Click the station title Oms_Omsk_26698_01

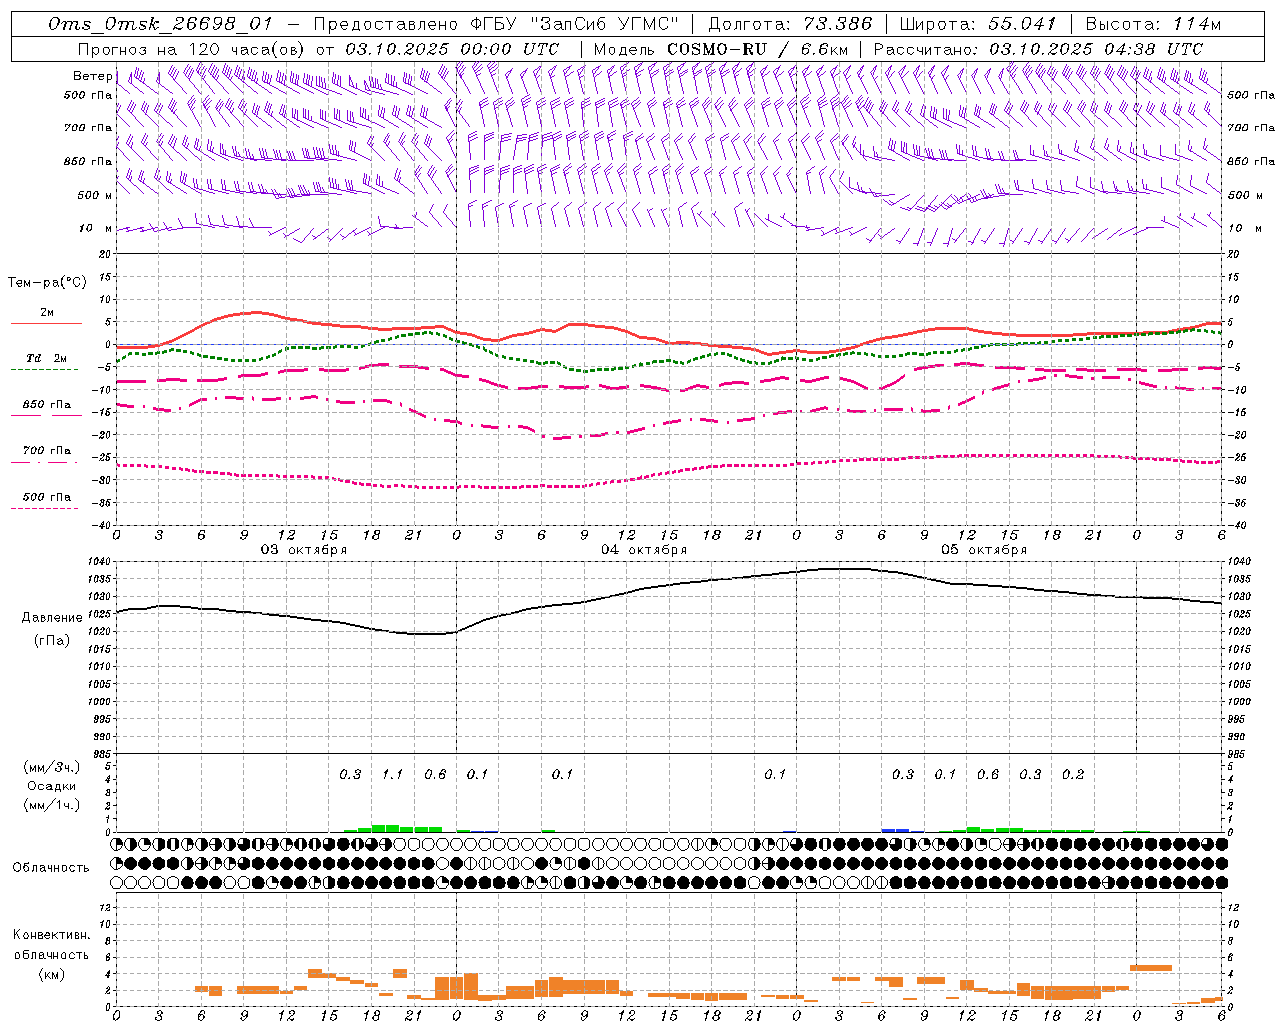click(160, 24)
